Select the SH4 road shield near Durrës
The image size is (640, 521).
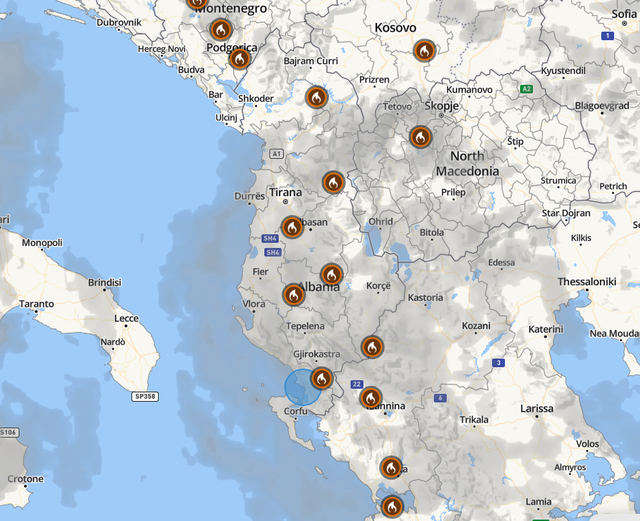pyautogui.click(x=270, y=238)
